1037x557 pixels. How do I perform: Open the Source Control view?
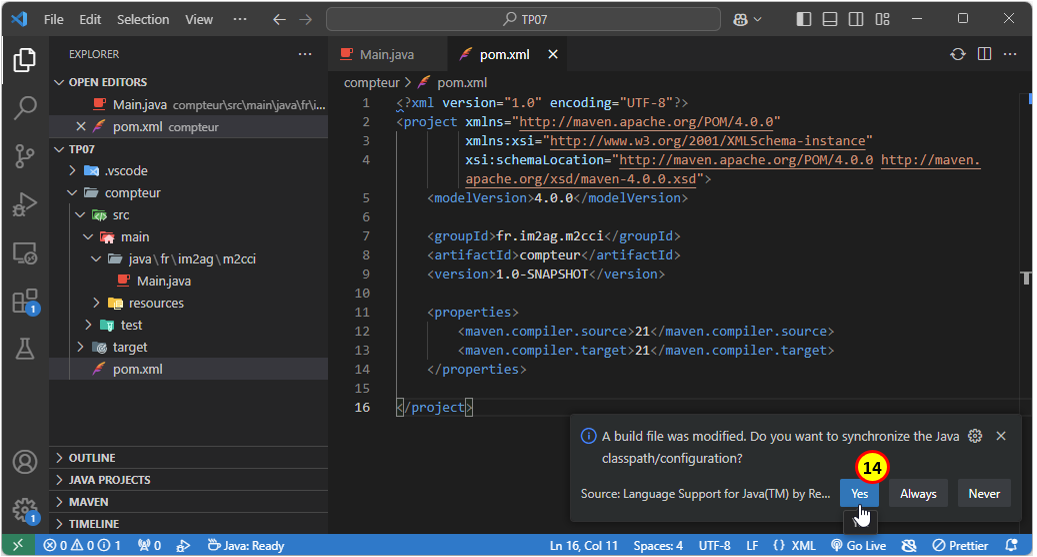tap(25, 156)
